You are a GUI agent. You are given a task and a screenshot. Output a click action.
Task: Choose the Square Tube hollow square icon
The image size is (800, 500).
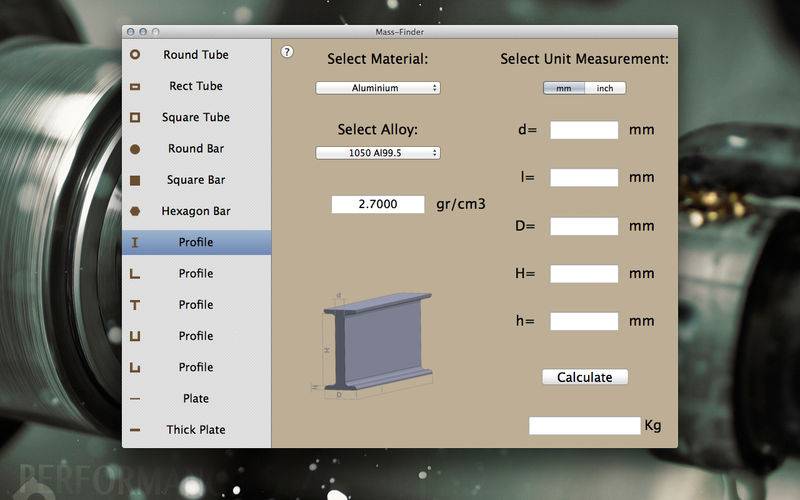pyautogui.click(x=135, y=117)
